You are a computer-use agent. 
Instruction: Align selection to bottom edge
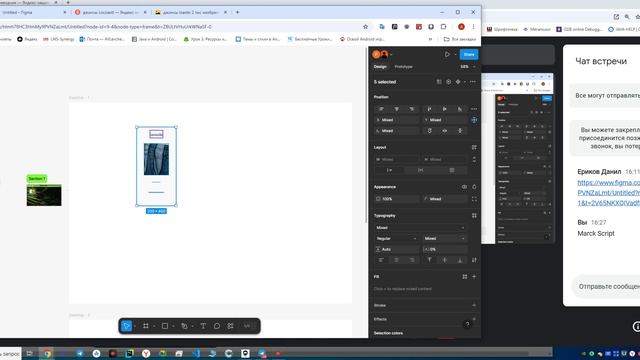pyautogui.click(x=460, y=109)
